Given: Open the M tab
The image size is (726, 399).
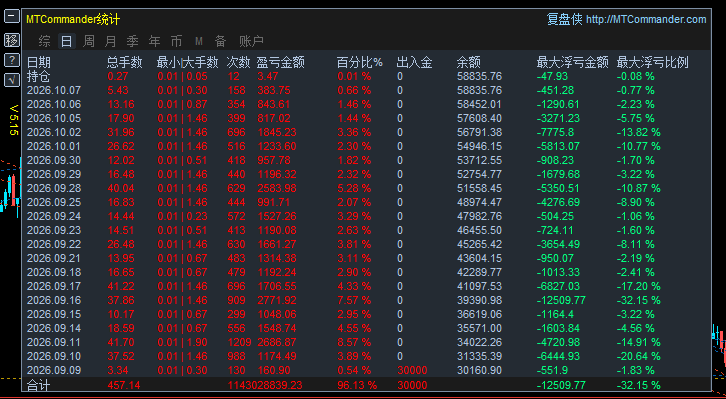Looking at the screenshot, I should (199, 41).
